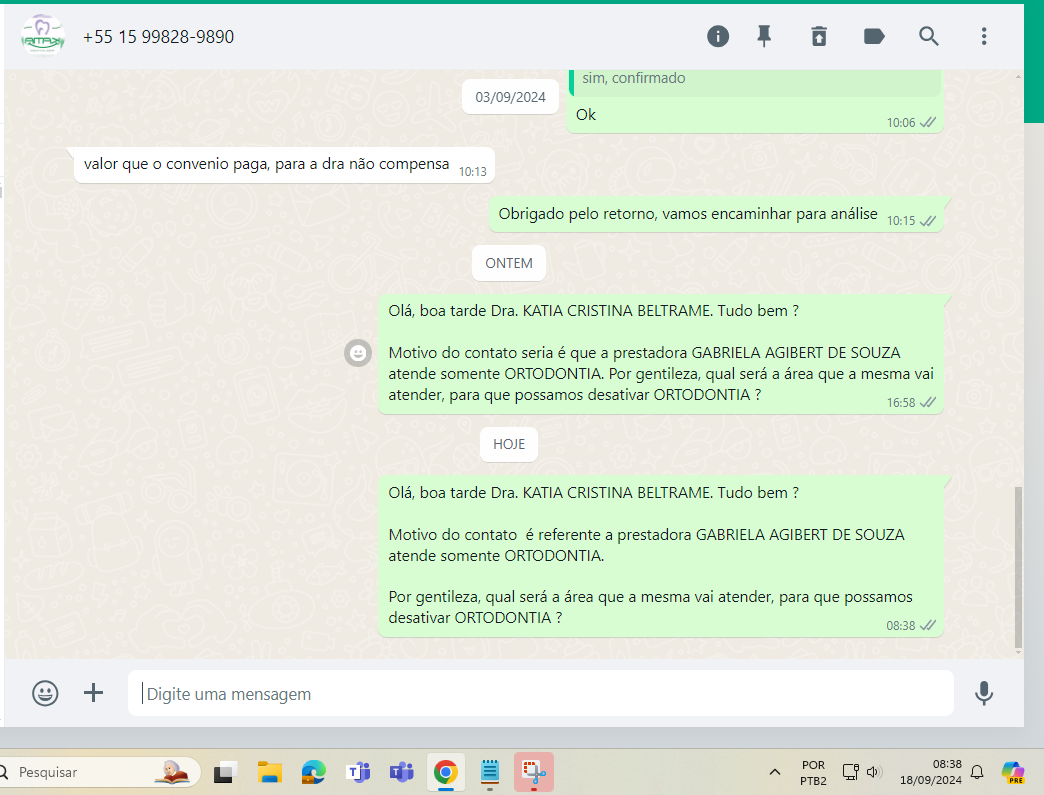Open the Notepad taskbar icon
The height and width of the screenshot is (795, 1044).
(x=490, y=772)
